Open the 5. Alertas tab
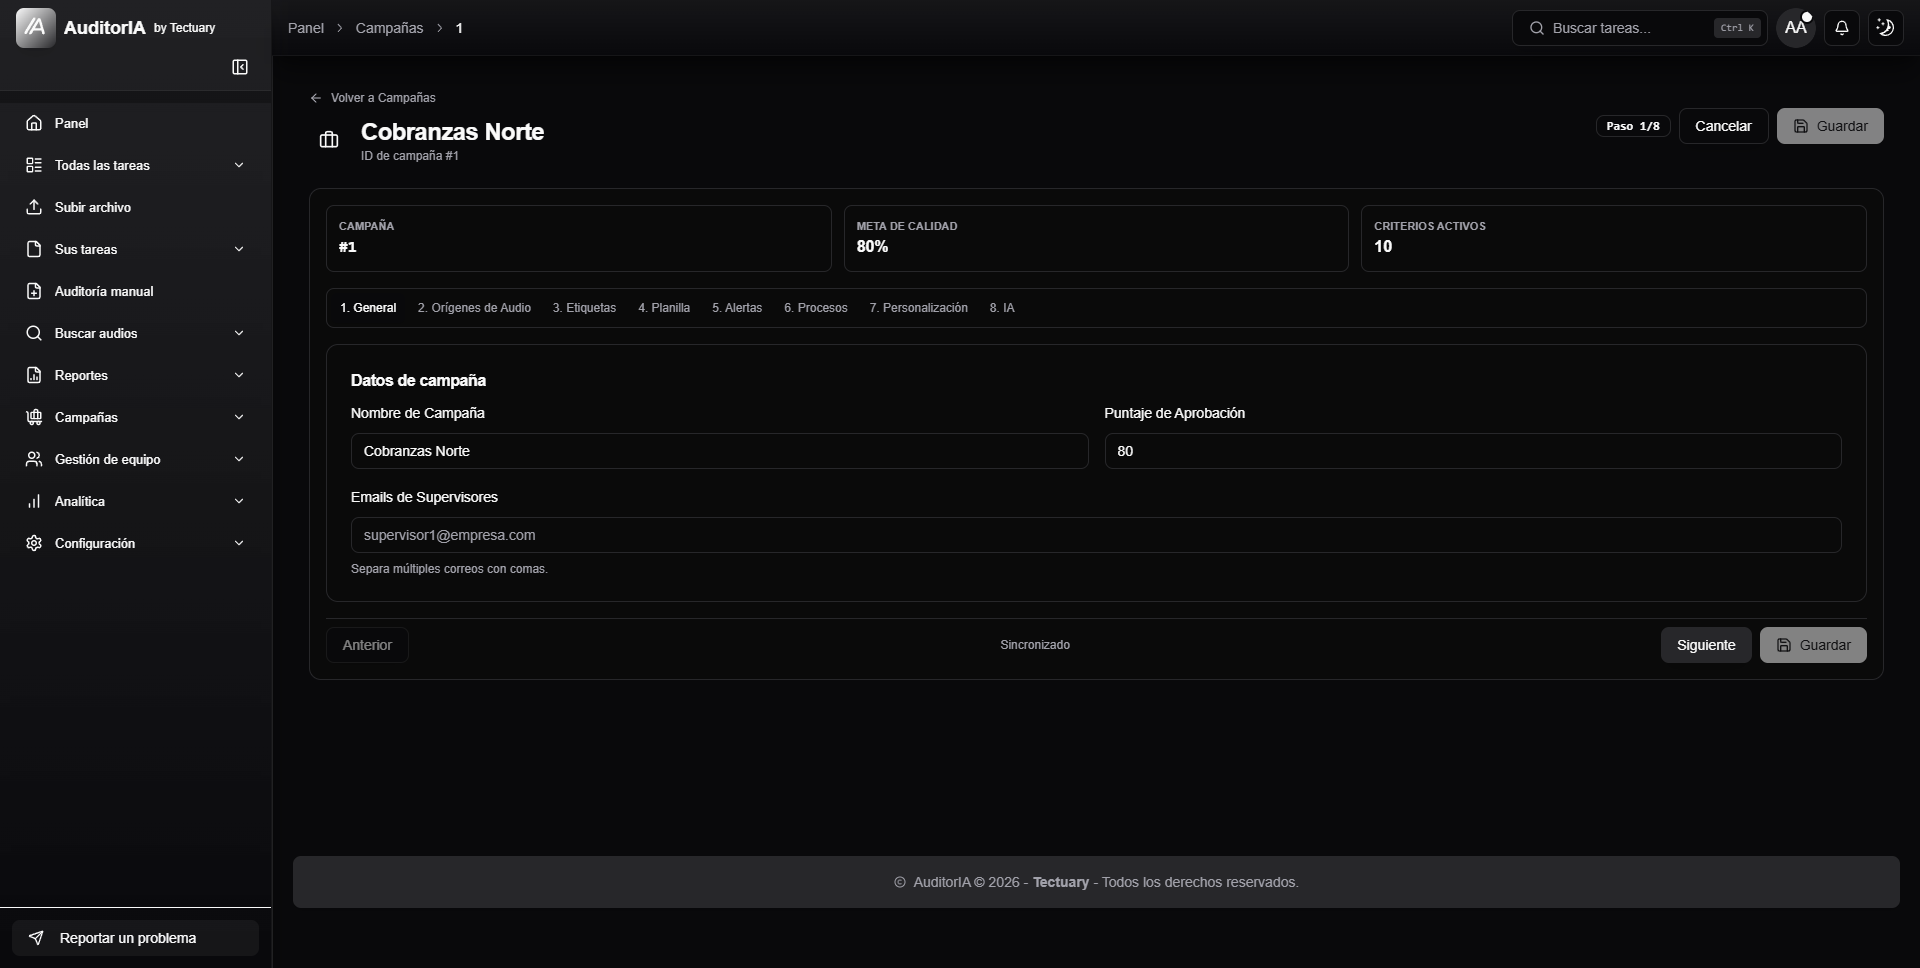This screenshot has width=1920, height=968. 737,308
